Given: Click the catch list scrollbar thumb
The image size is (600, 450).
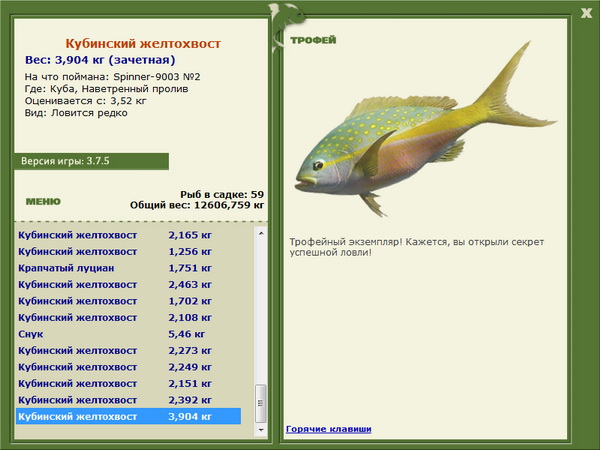Looking at the screenshot, I should point(262,396).
